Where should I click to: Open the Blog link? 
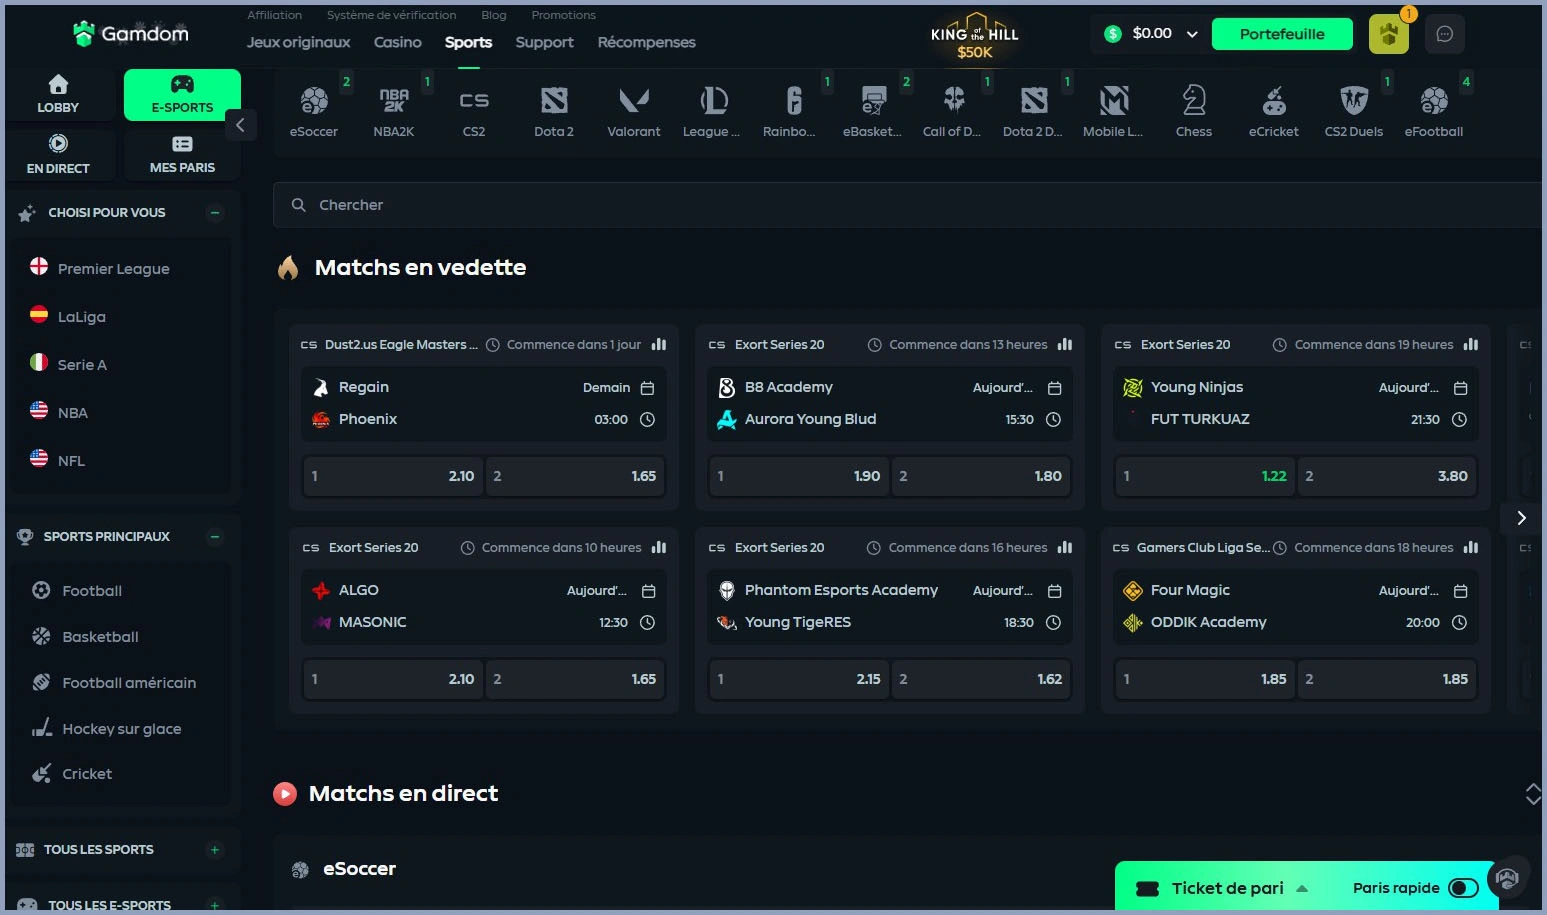point(494,15)
